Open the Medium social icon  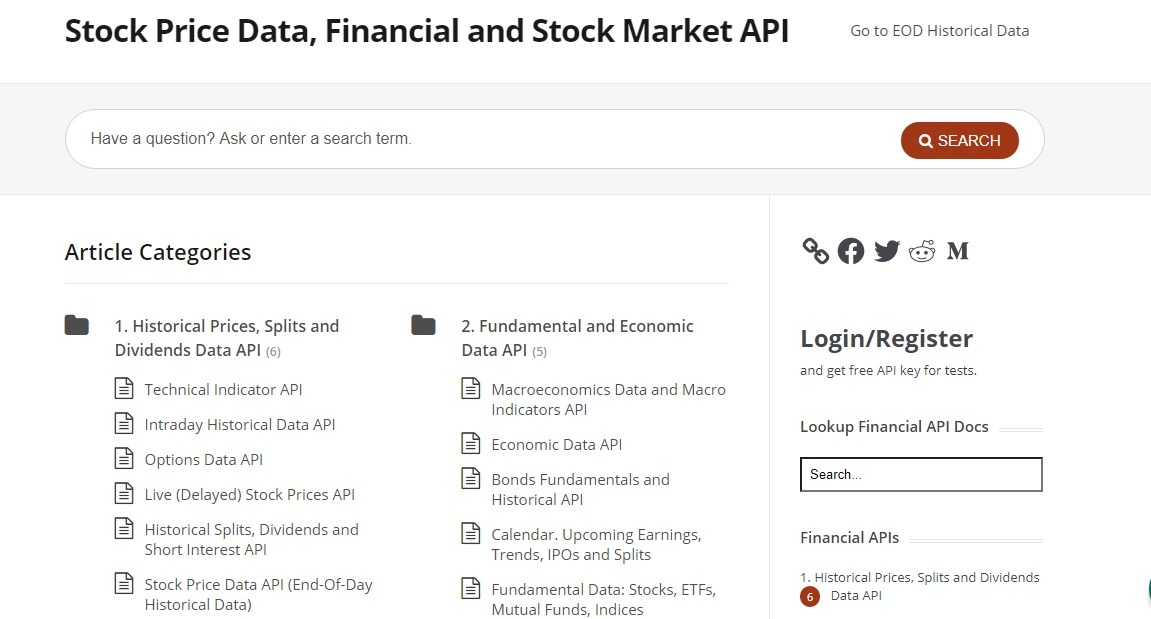958,251
